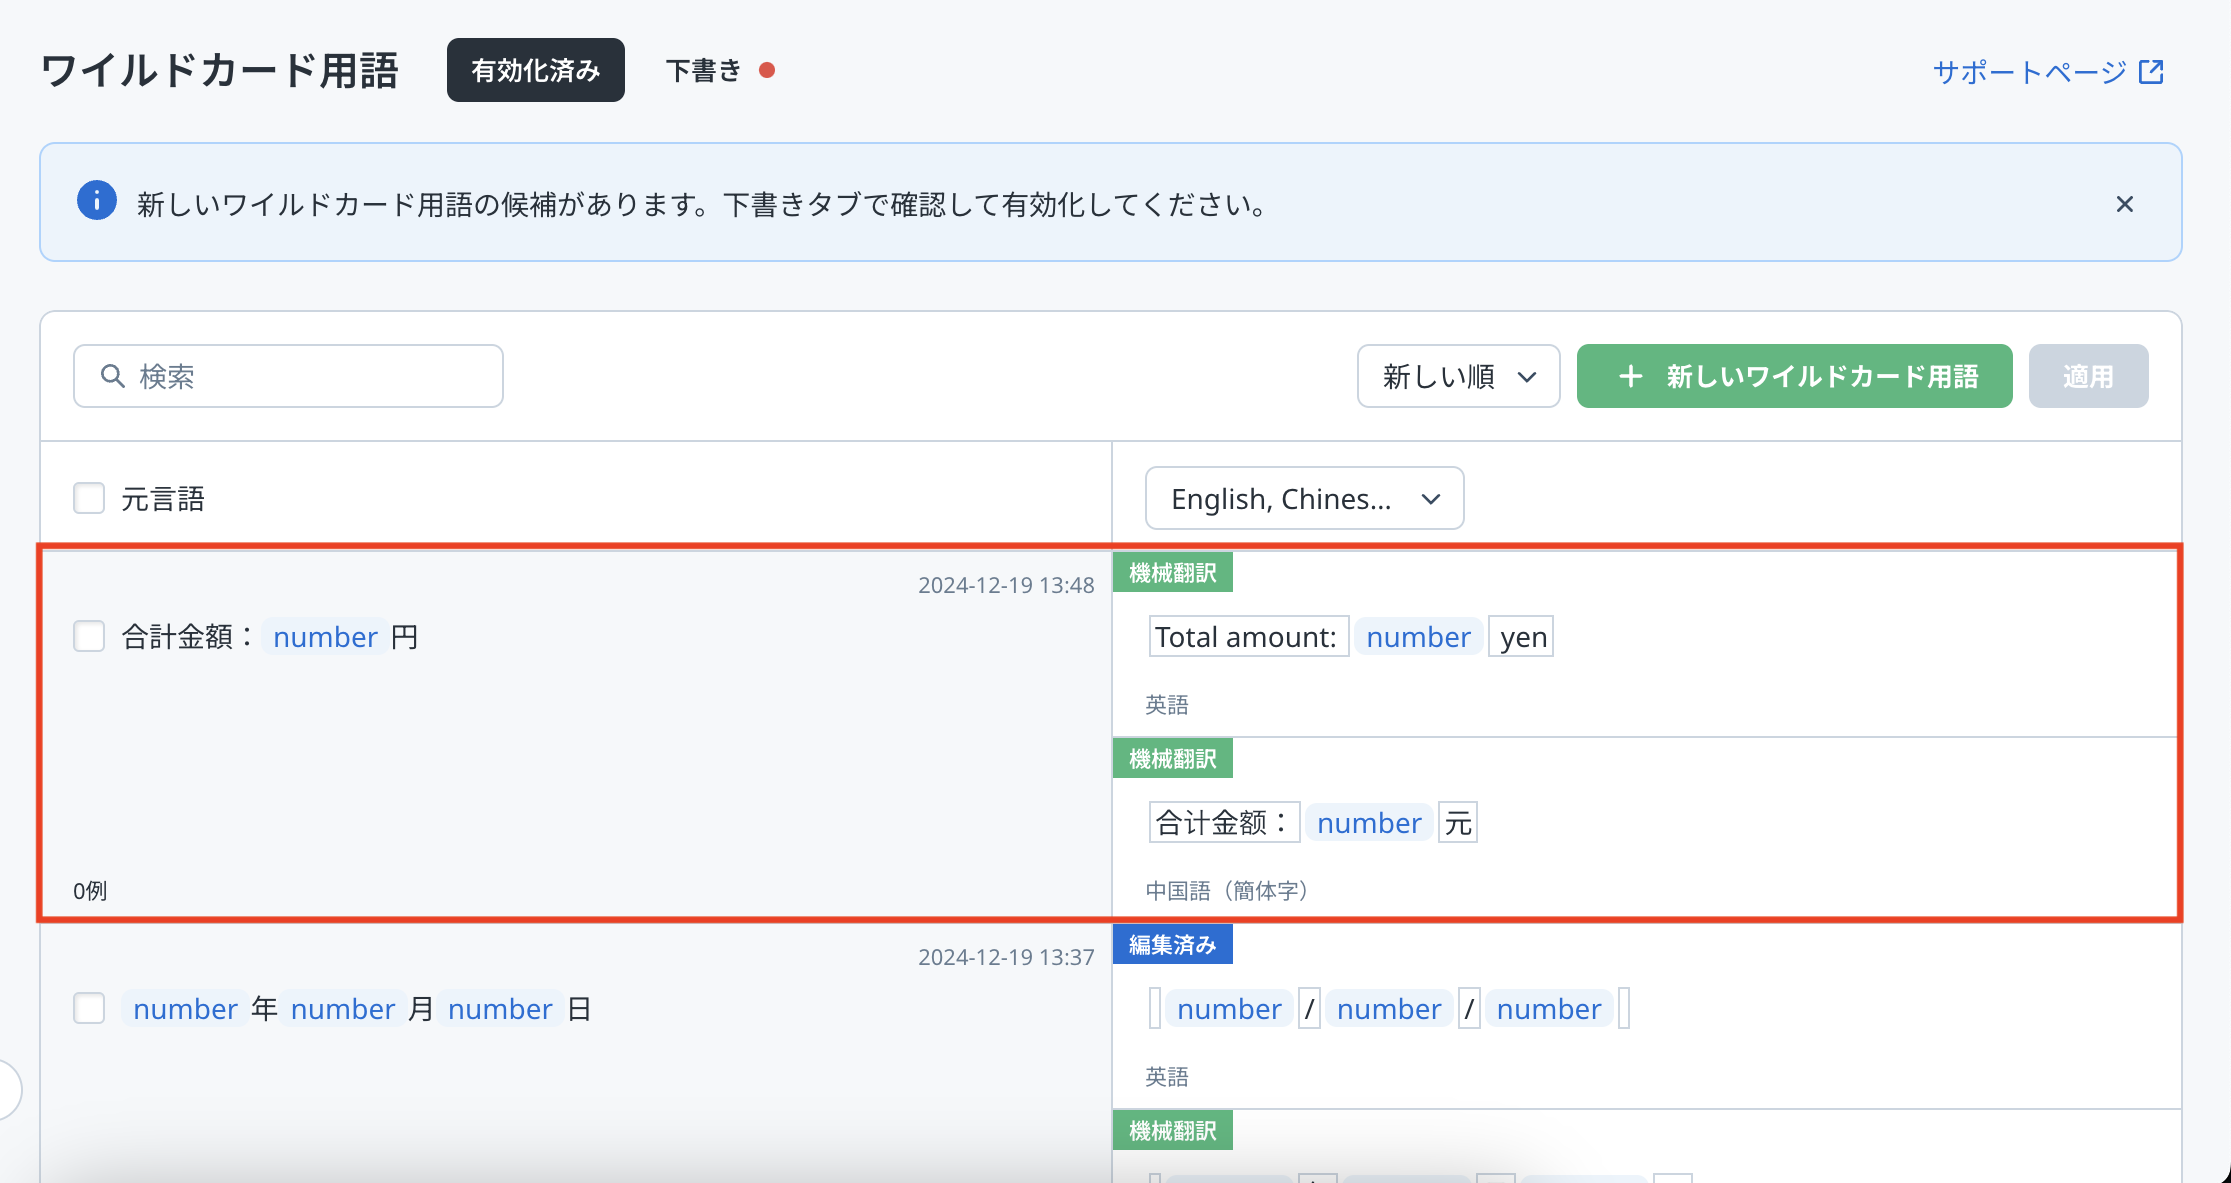2231x1183 pixels.
Task: Click the search magnifier icon
Action: click(113, 376)
